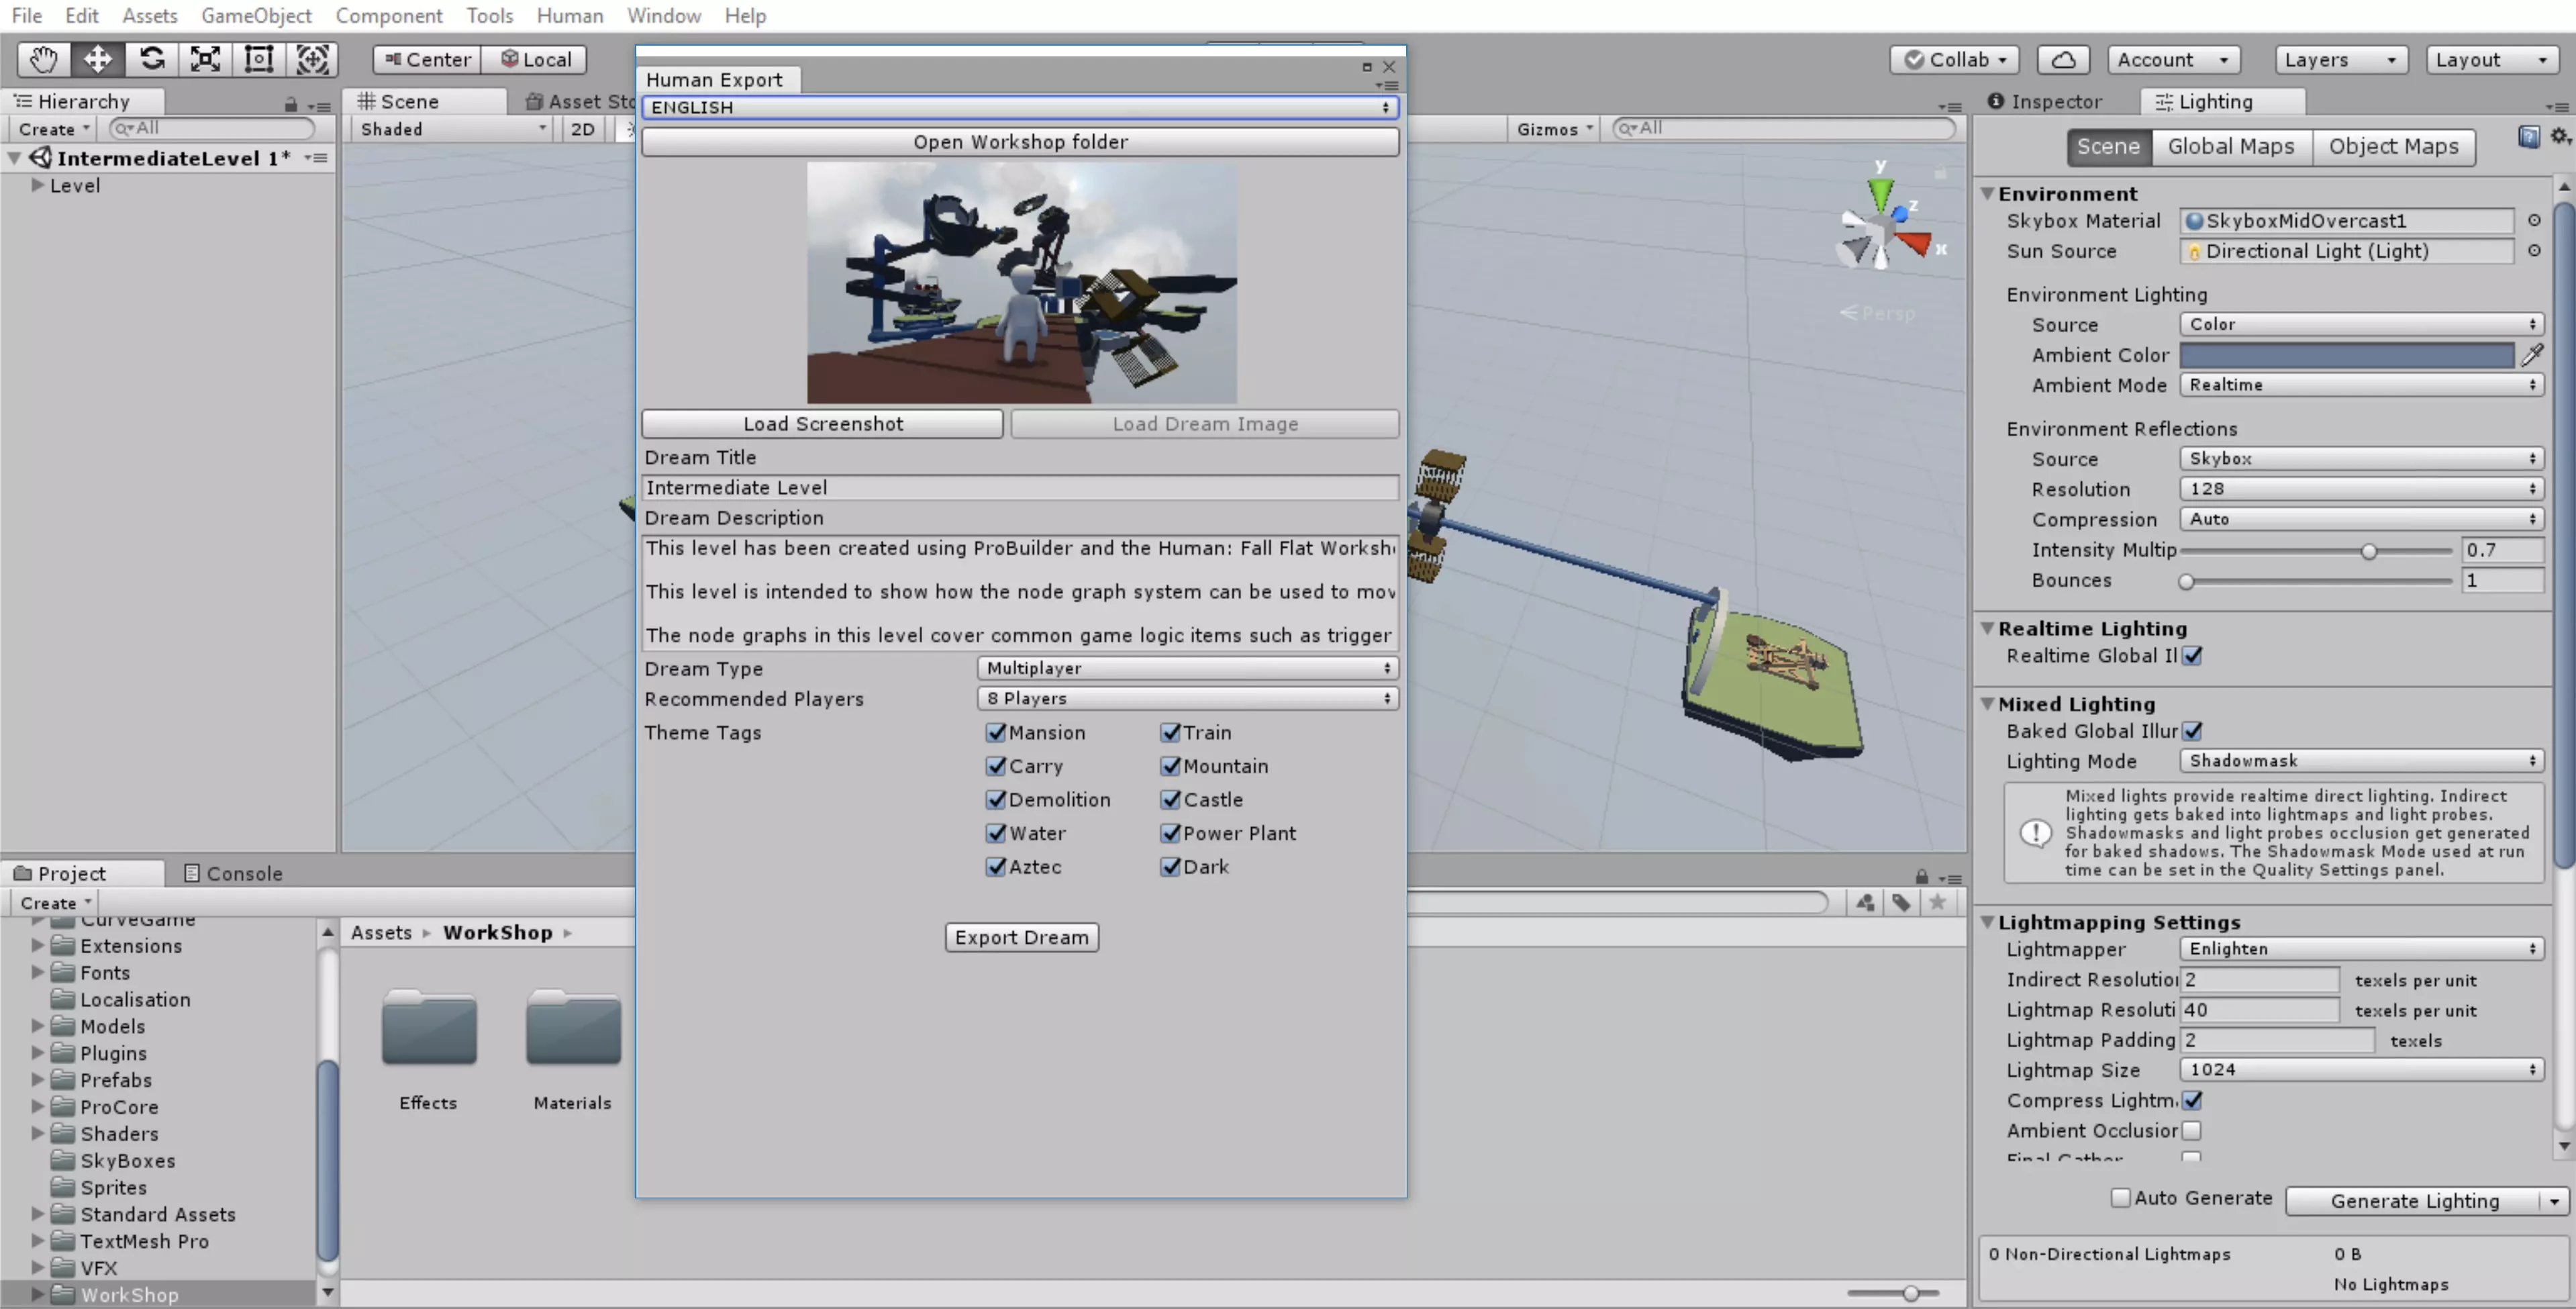Click the Dream Title input field
The image size is (2576, 1309).
pos(1019,487)
